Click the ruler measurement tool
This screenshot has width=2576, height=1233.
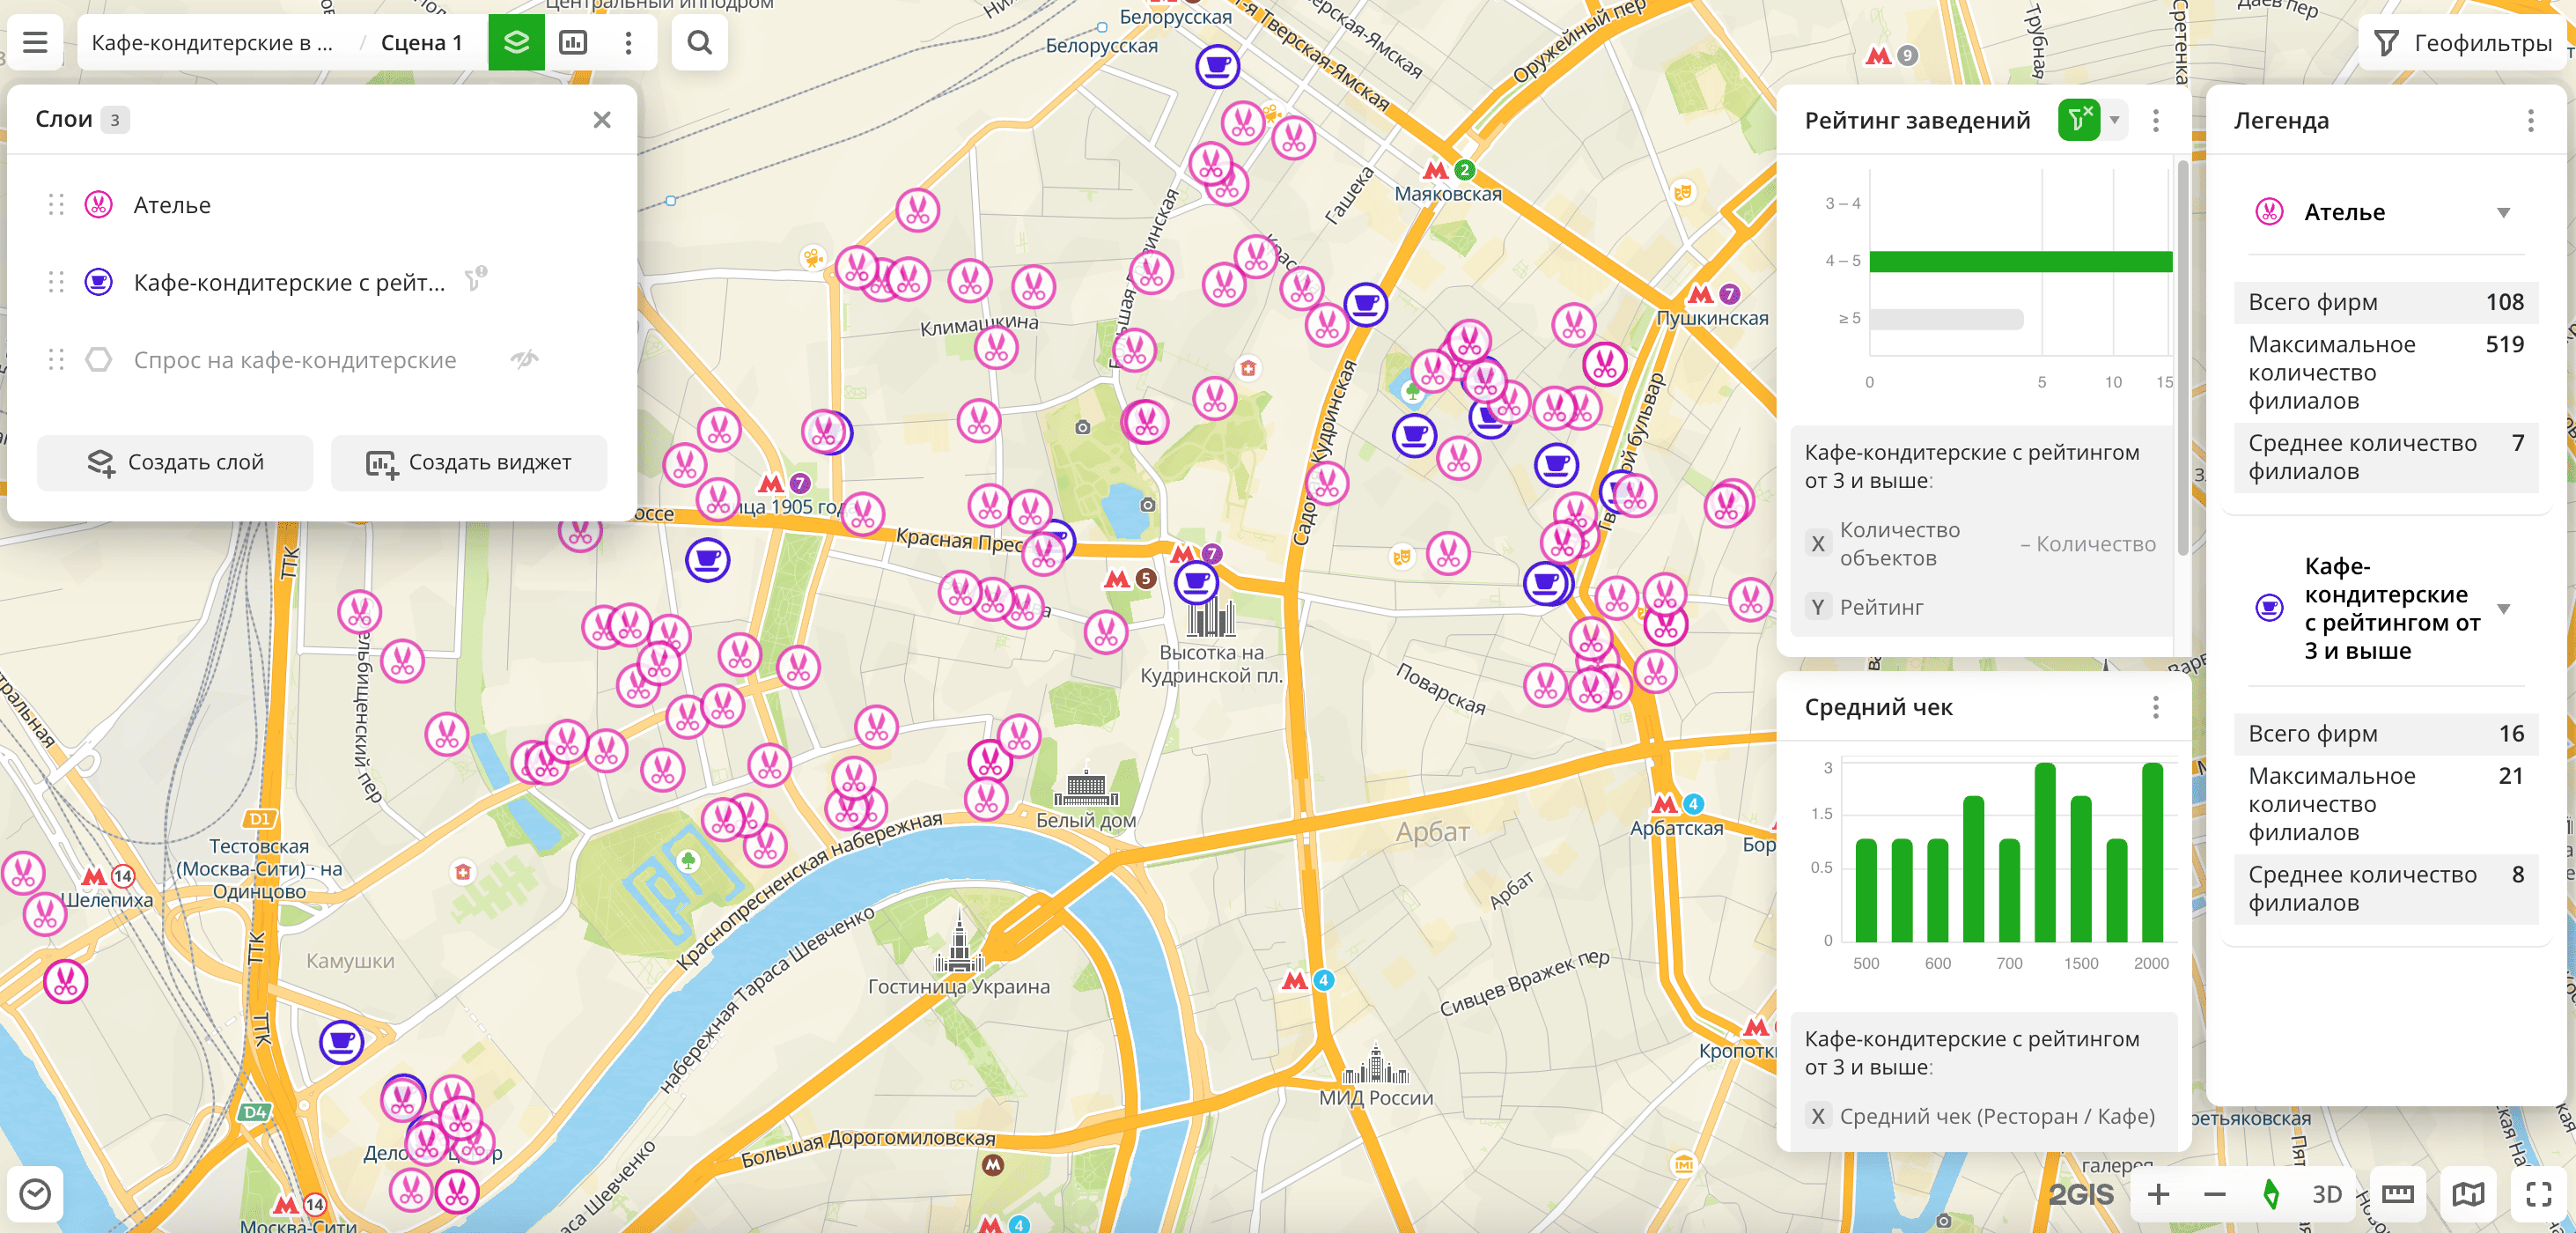[2397, 1193]
